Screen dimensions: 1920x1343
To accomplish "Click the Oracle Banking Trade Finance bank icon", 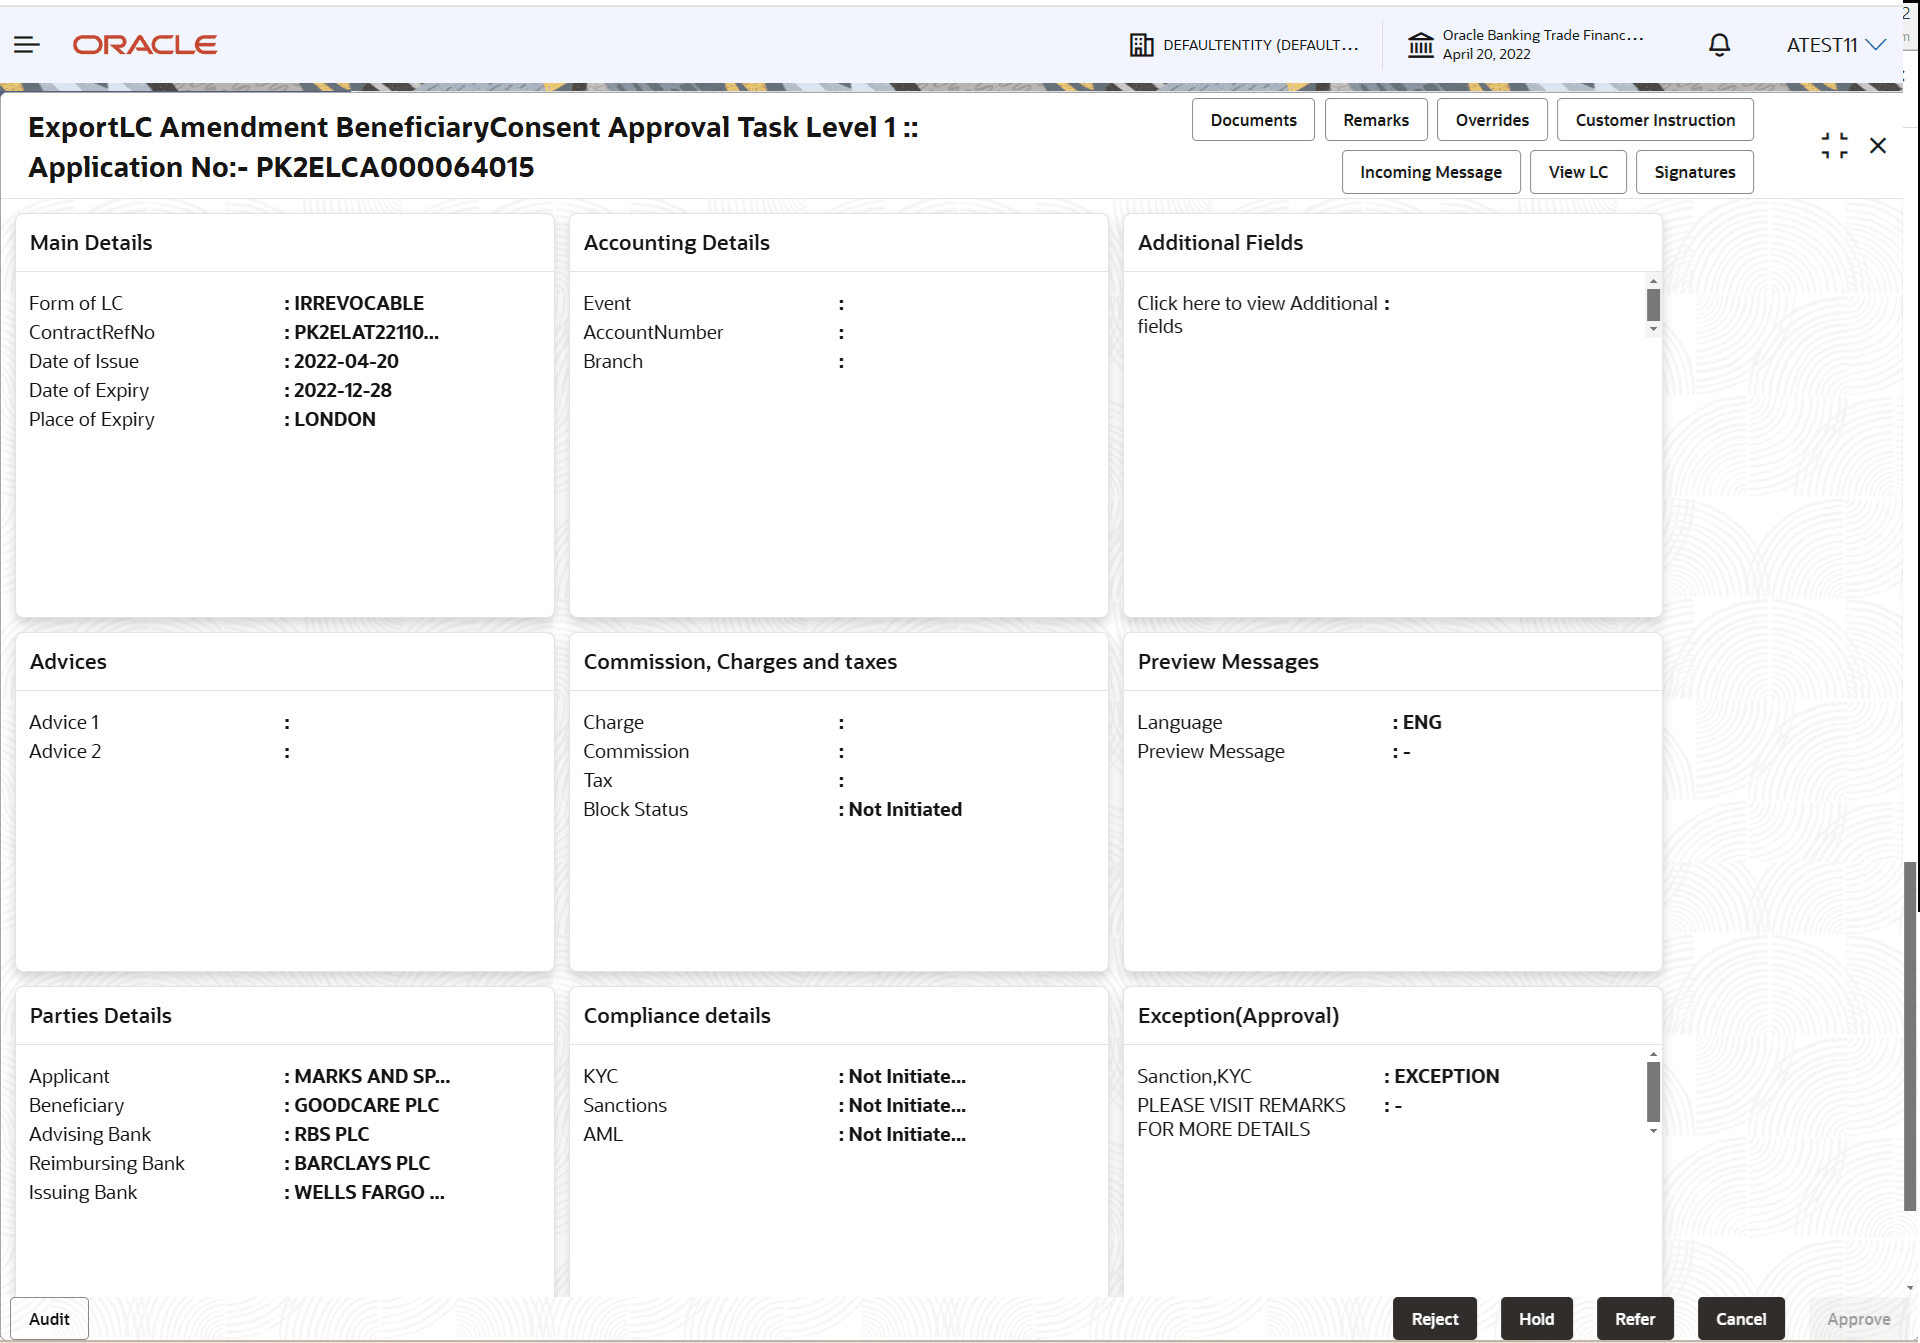I will tap(1420, 44).
